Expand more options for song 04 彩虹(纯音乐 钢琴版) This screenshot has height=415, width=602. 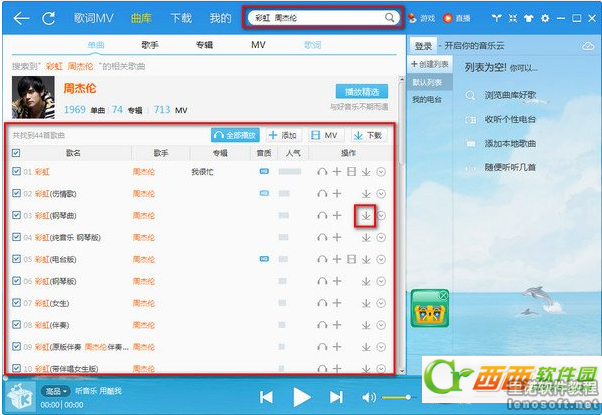pyautogui.click(x=381, y=238)
